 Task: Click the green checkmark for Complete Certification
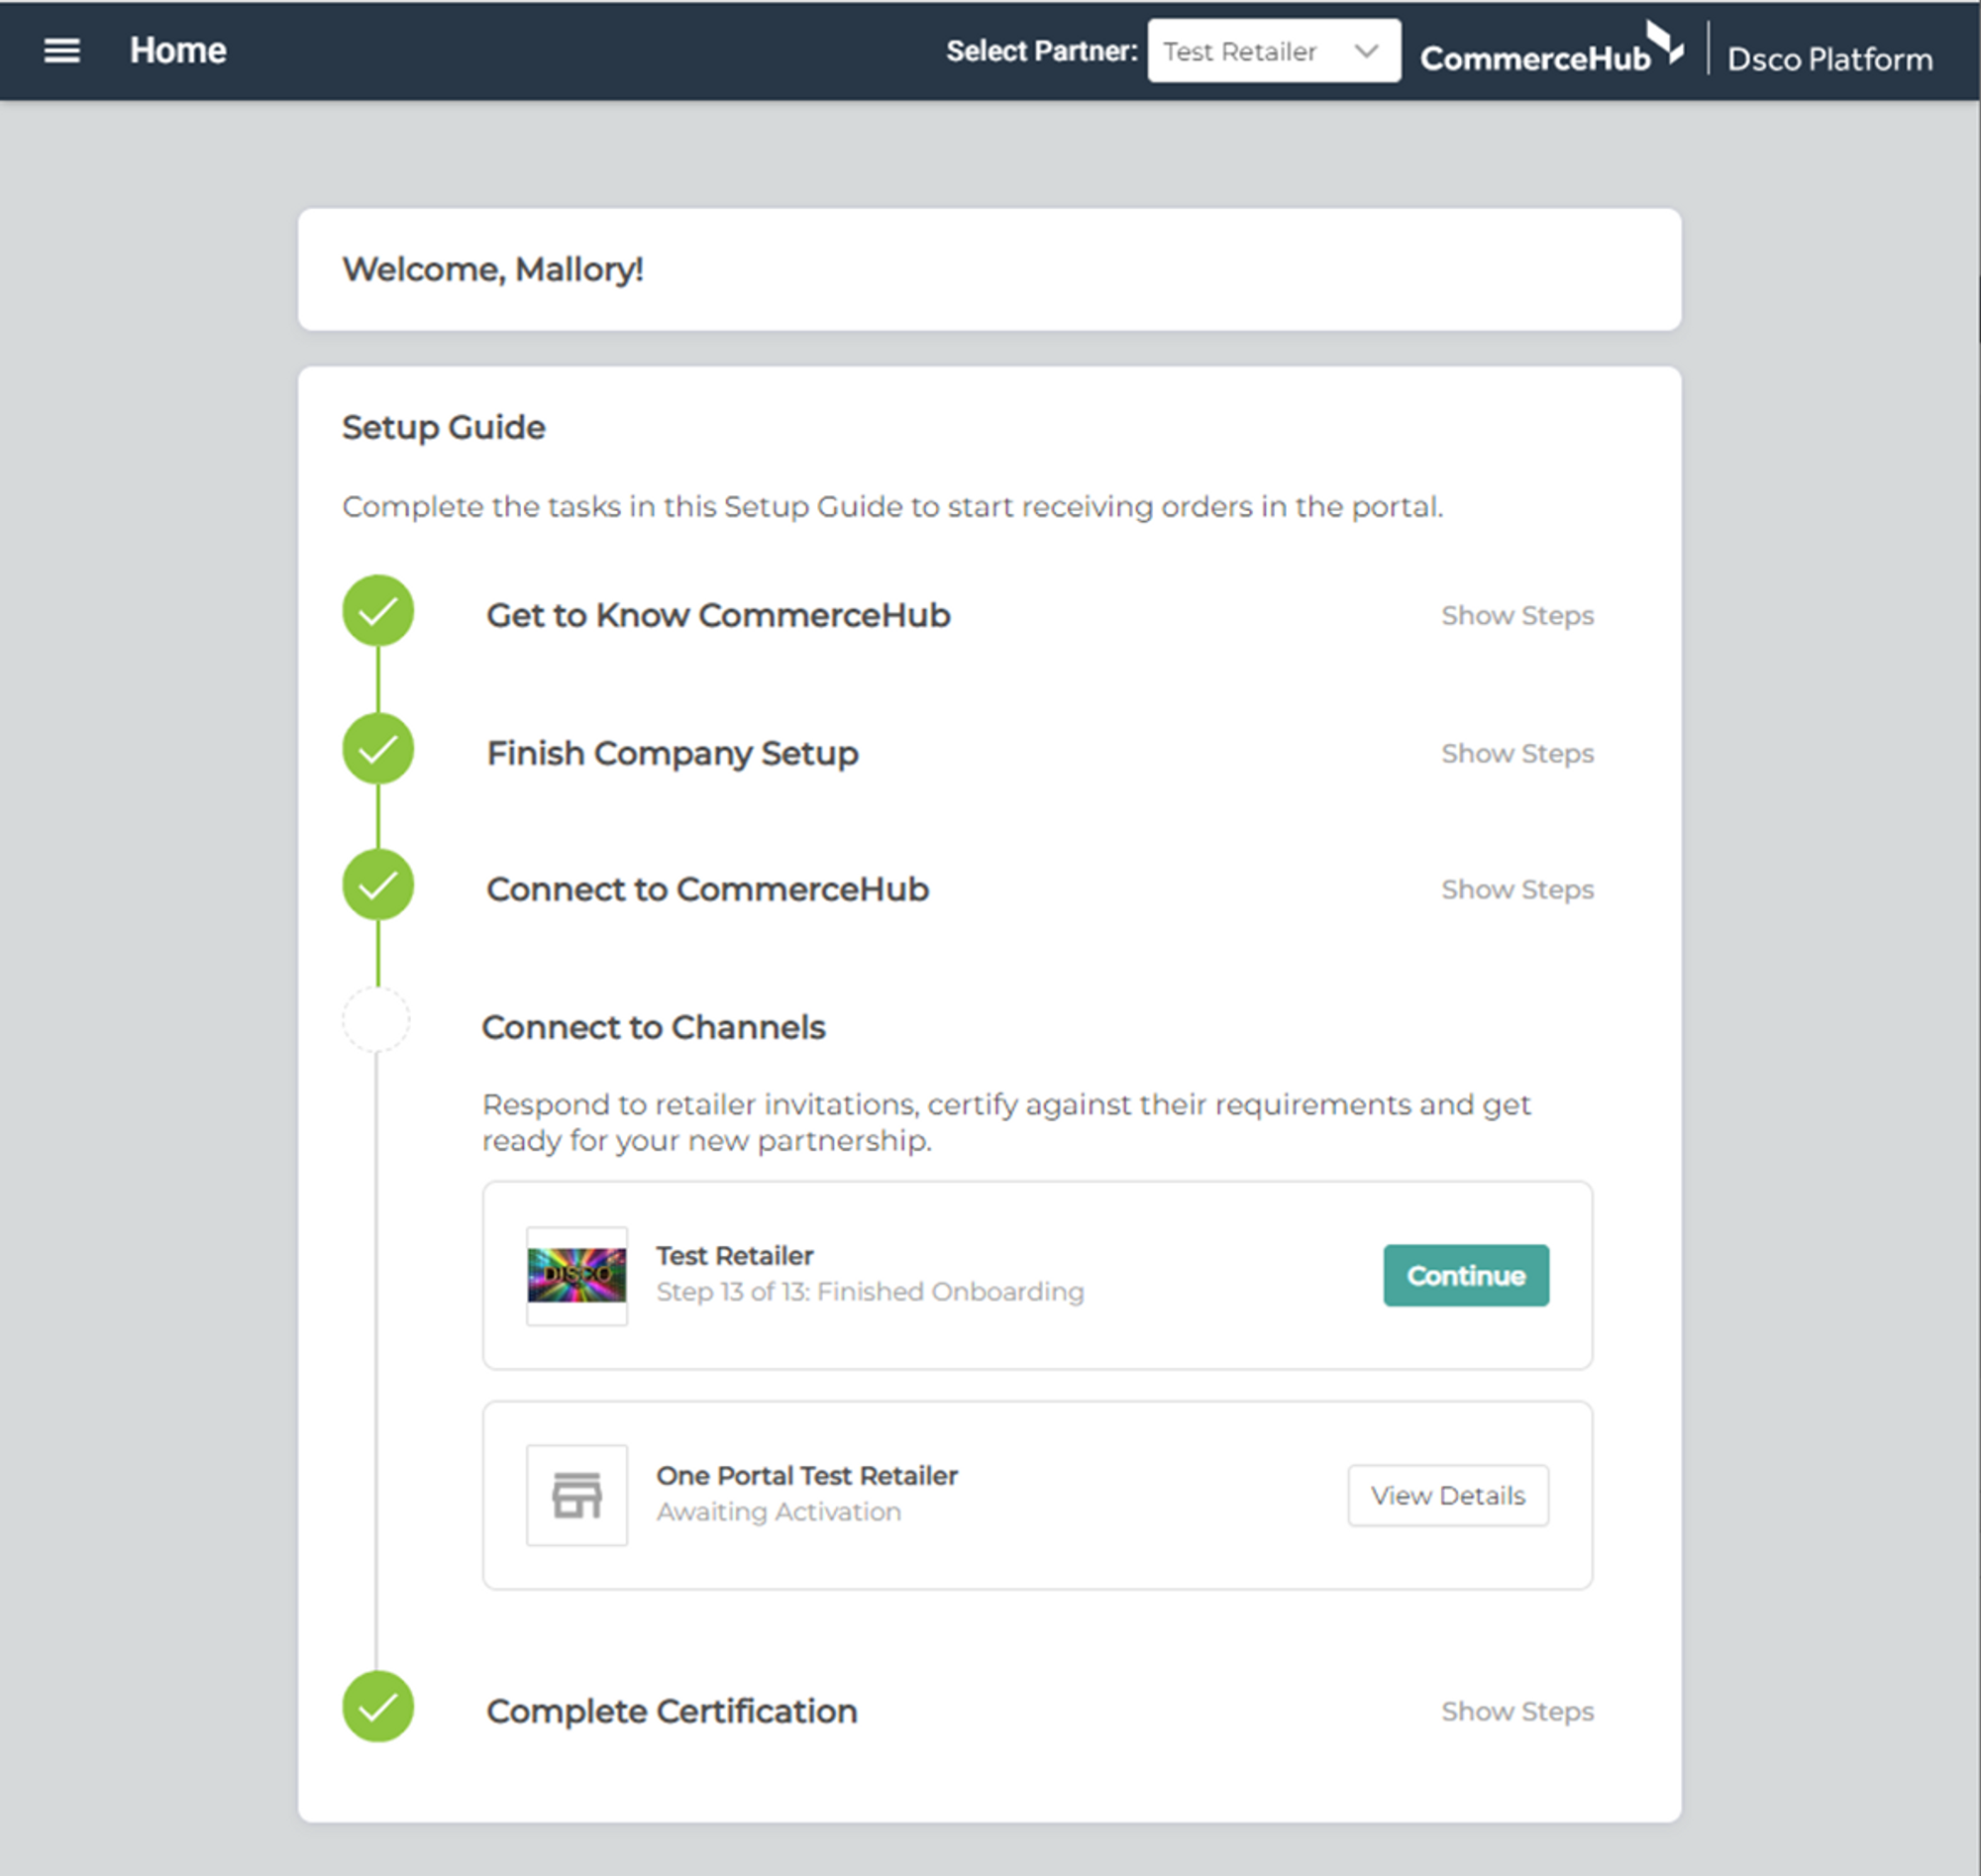click(x=378, y=1707)
